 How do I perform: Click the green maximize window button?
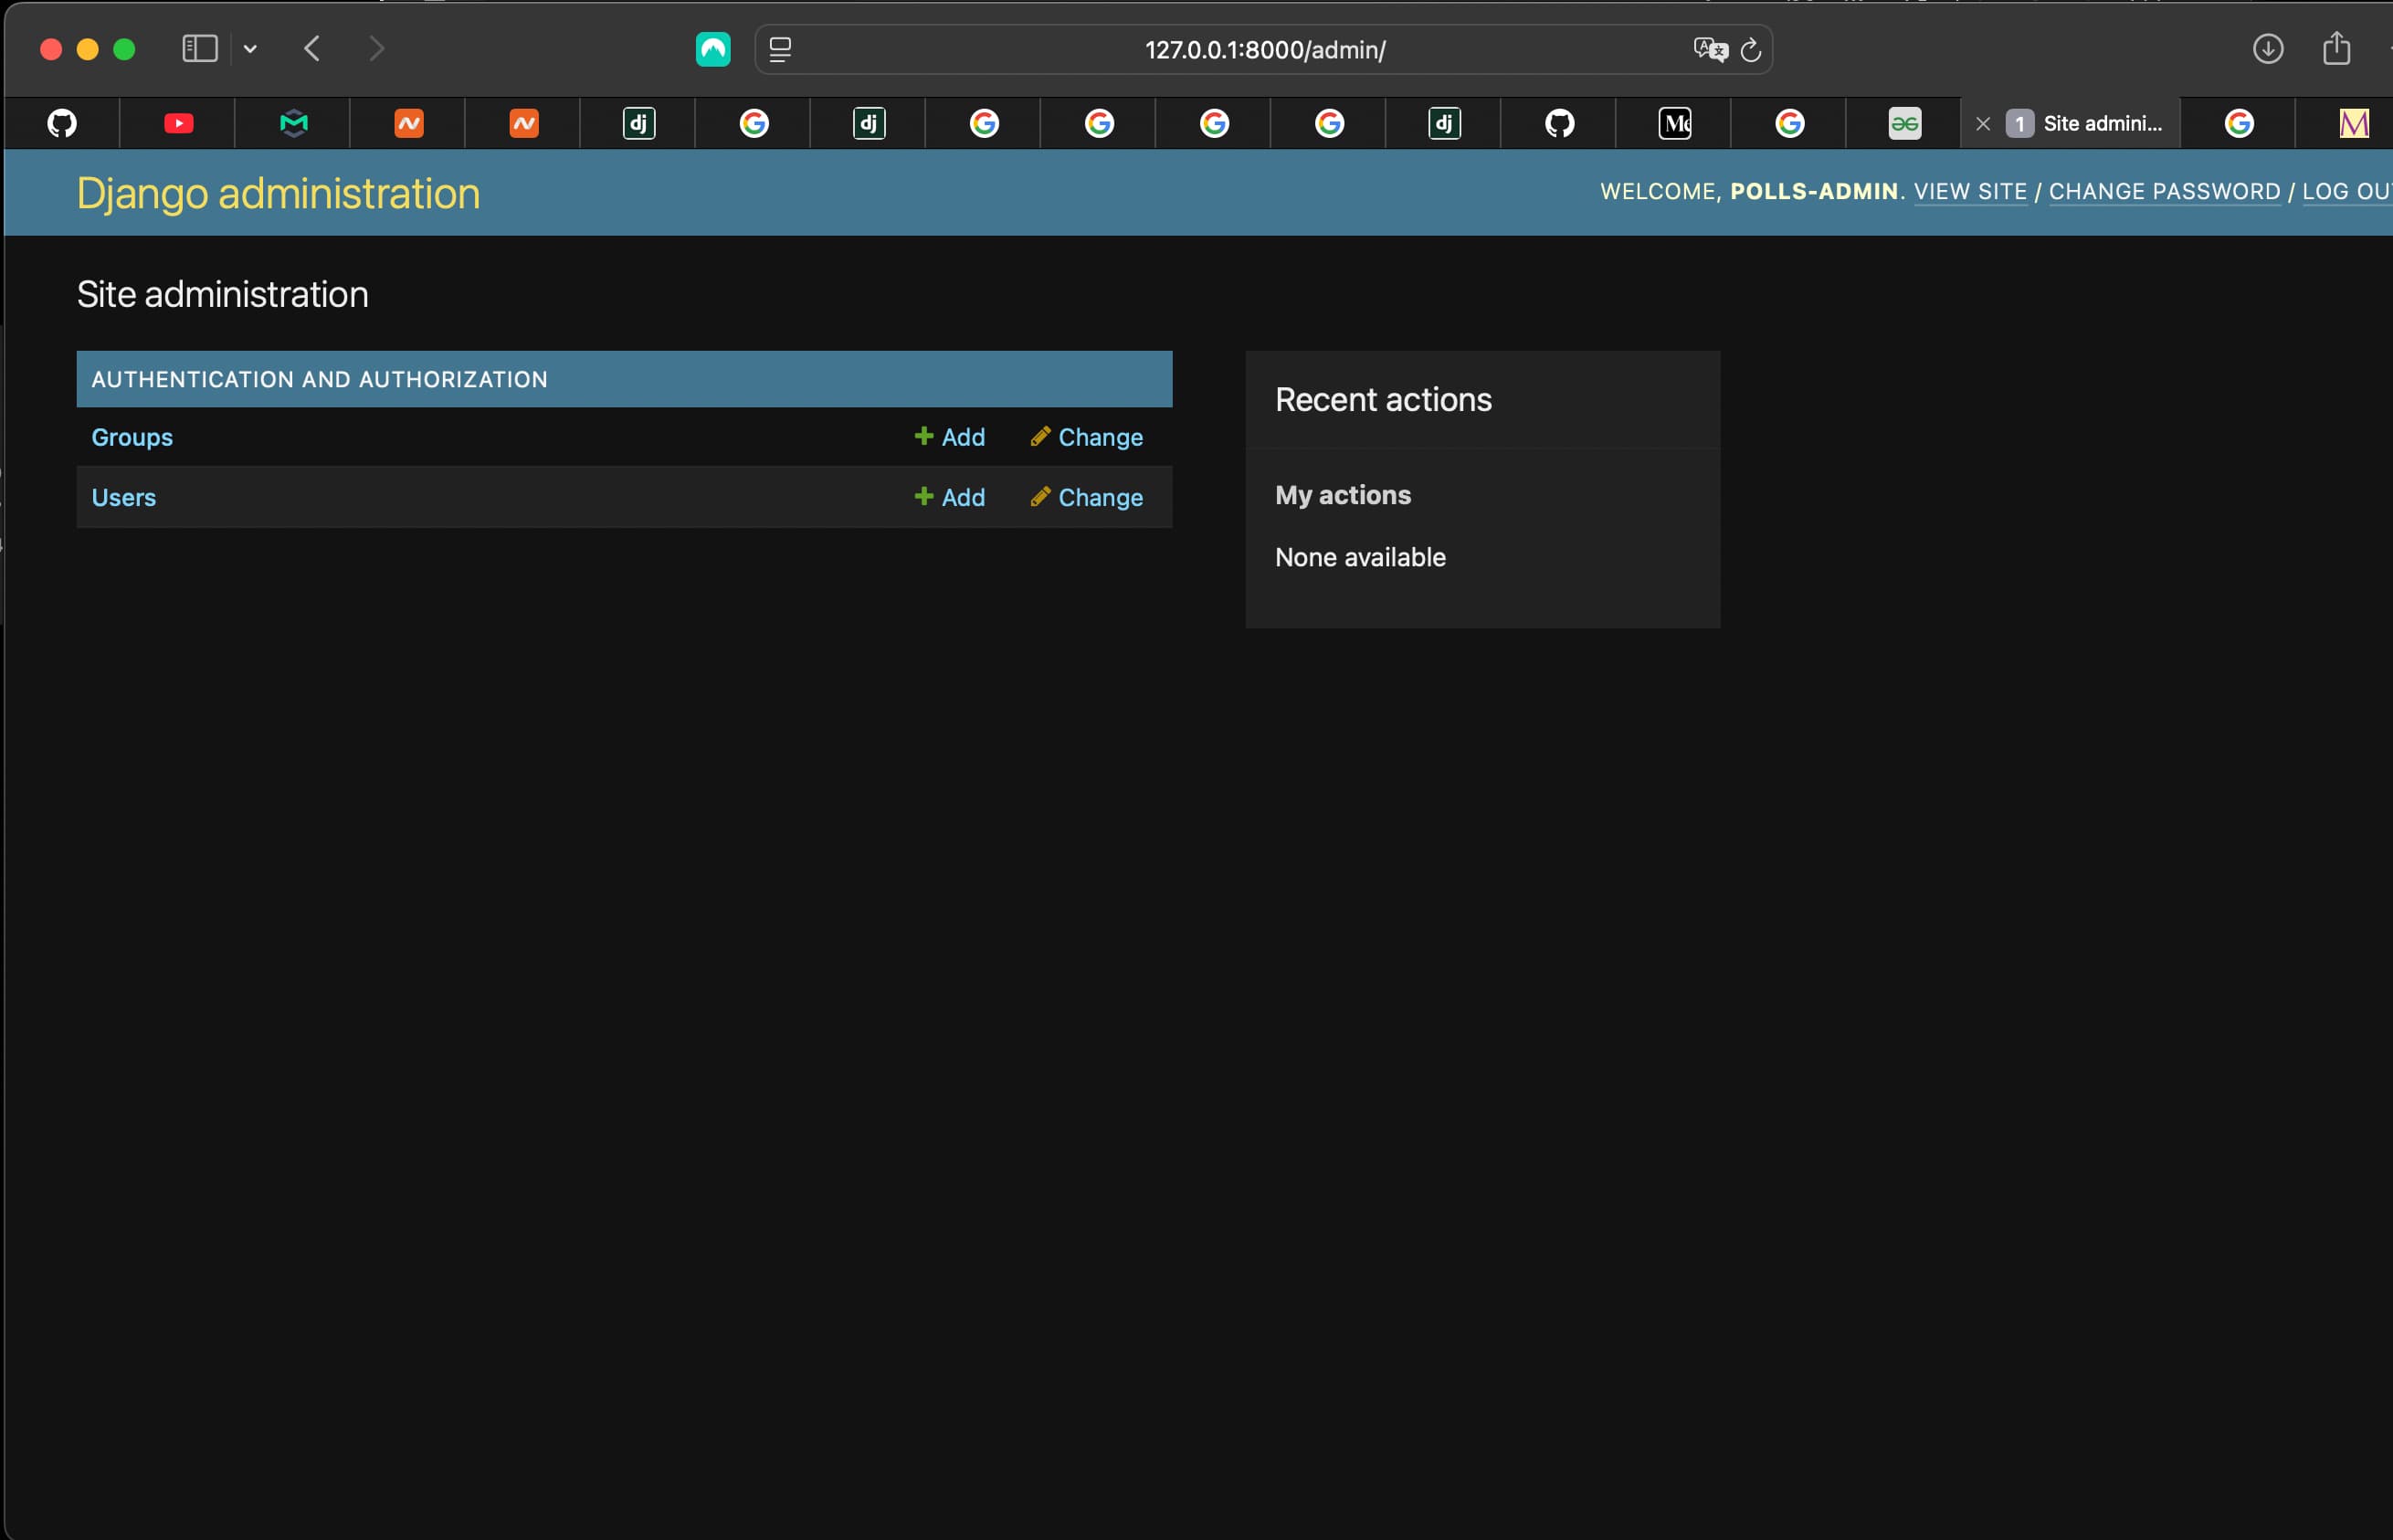click(124, 49)
